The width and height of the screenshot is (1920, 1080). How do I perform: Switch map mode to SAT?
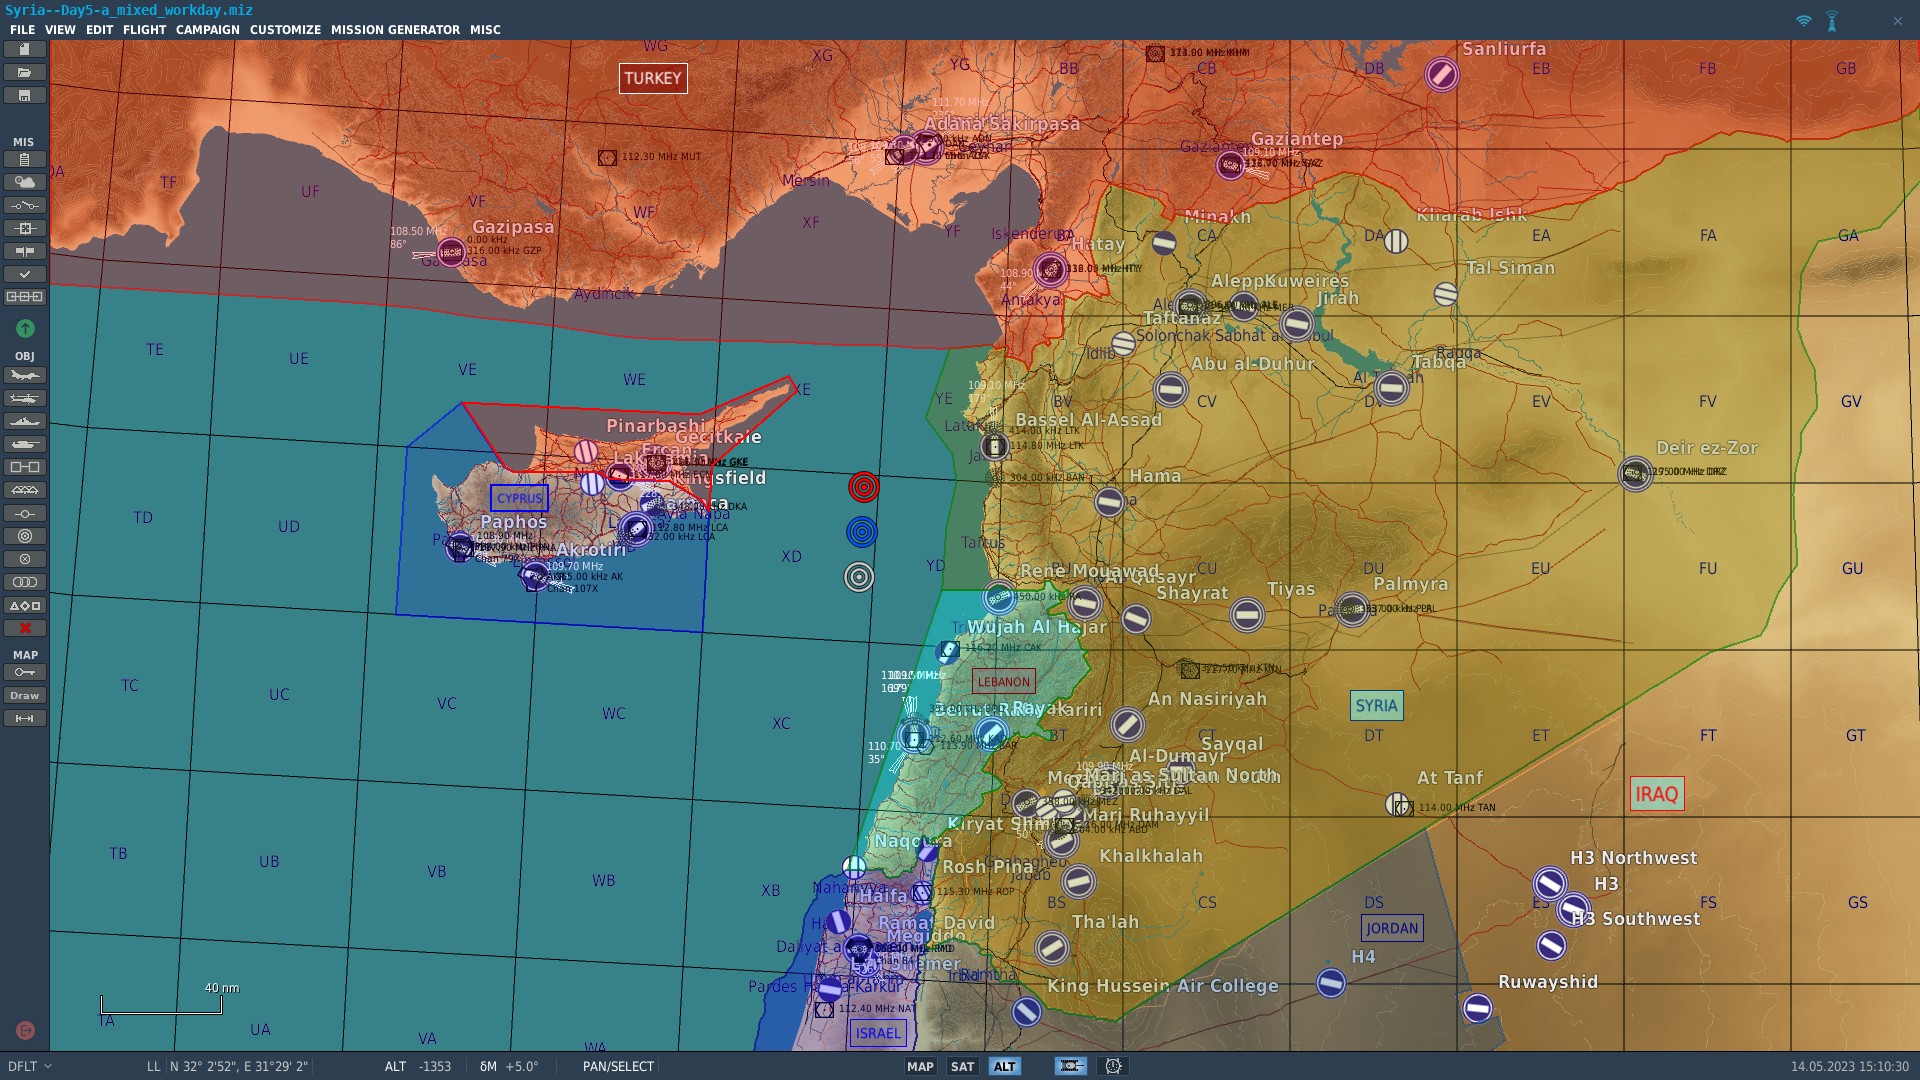pyautogui.click(x=962, y=1067)
